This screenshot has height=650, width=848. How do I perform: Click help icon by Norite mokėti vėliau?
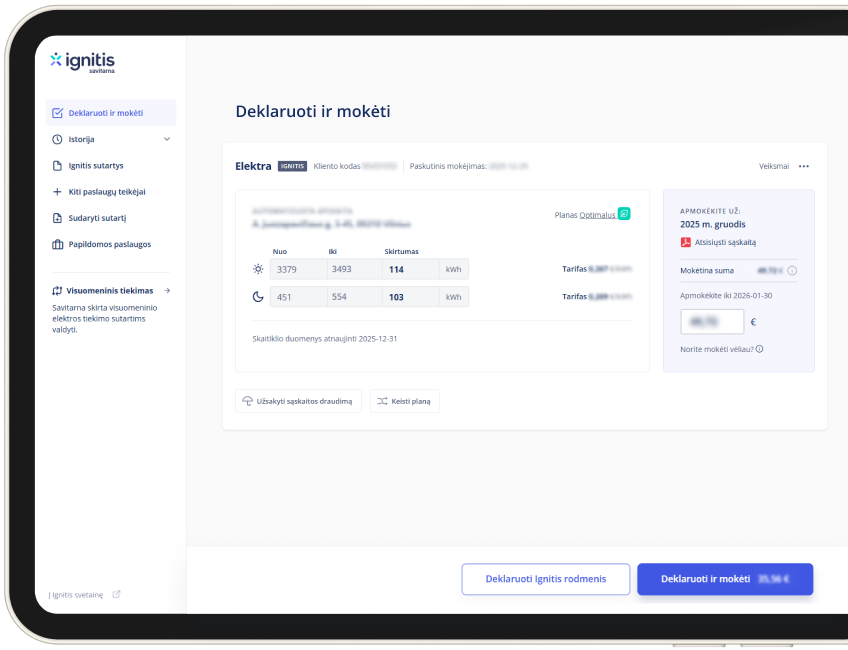point(760,349)
